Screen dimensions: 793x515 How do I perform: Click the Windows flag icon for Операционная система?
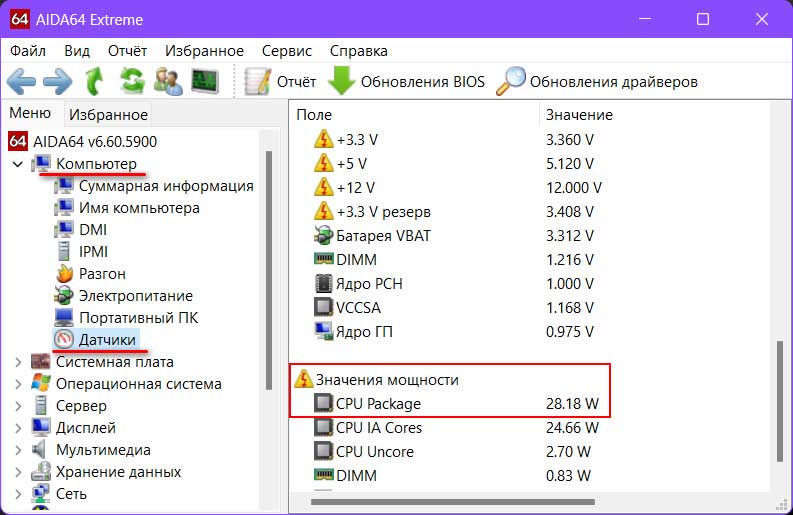pos(40,383)
